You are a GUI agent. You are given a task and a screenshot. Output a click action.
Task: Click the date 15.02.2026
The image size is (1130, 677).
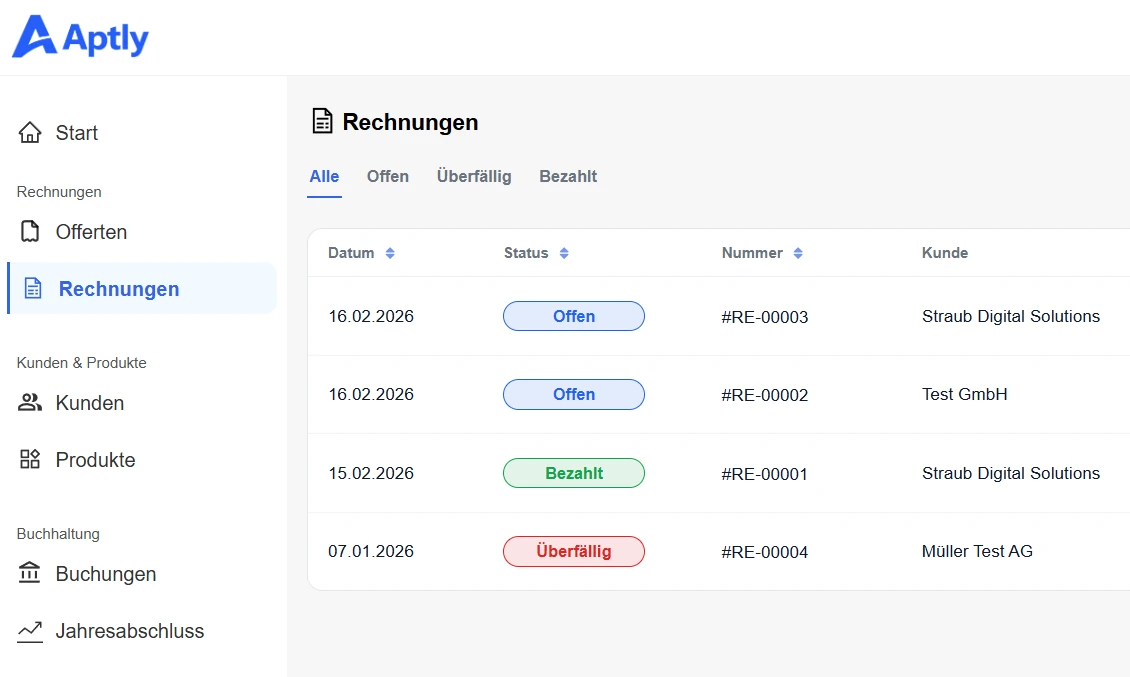pos(371,473)
